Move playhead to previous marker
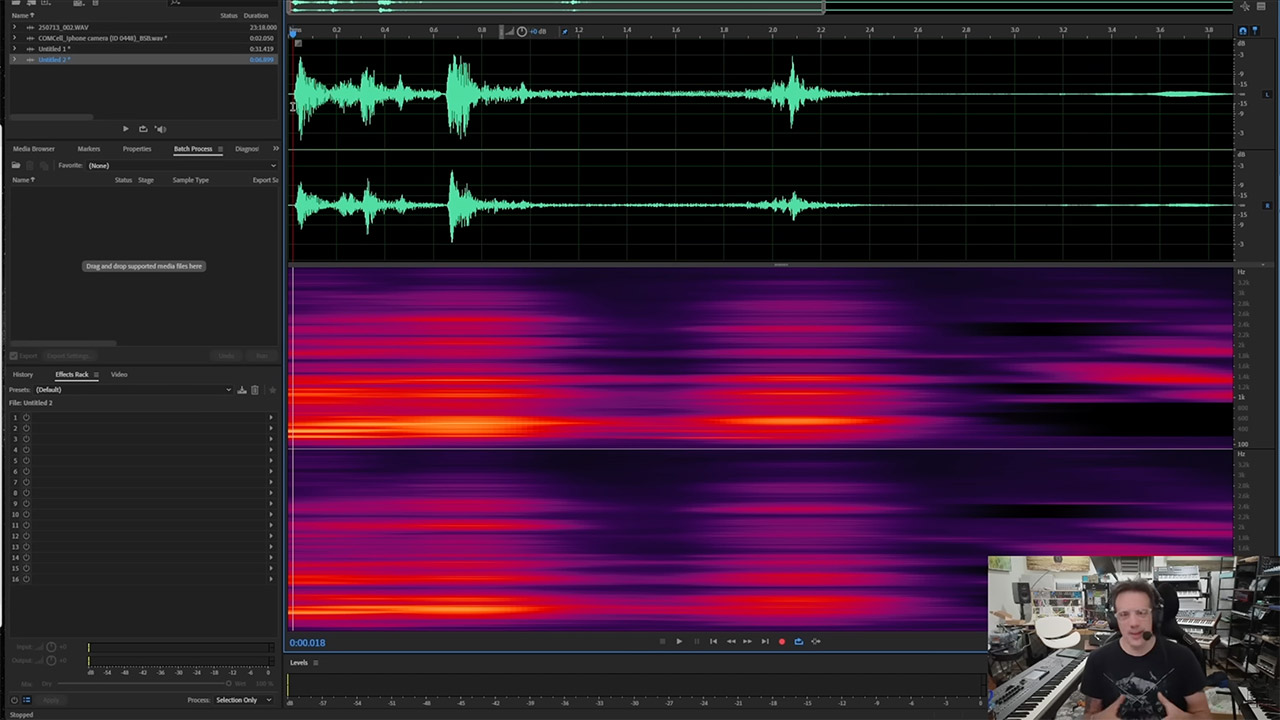1280x720 pixels. pos(713,642)
